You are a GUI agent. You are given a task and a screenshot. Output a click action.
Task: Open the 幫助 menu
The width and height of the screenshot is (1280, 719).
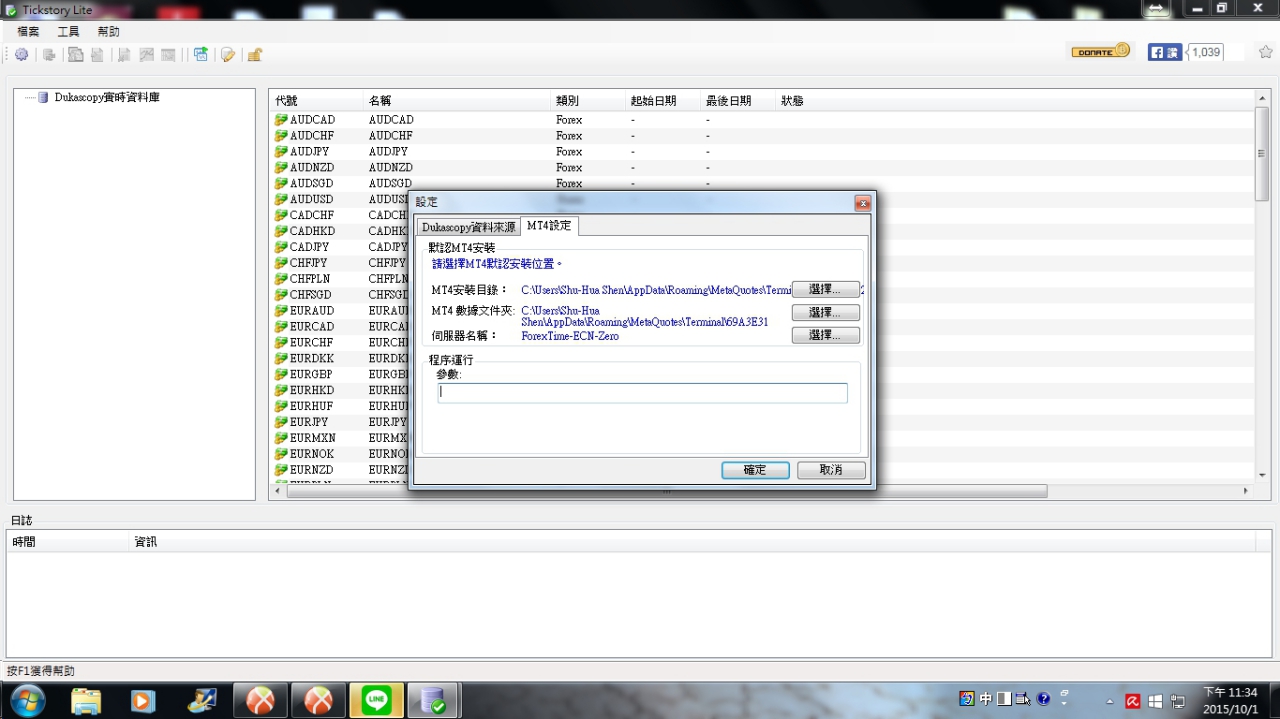click(109, 32)
